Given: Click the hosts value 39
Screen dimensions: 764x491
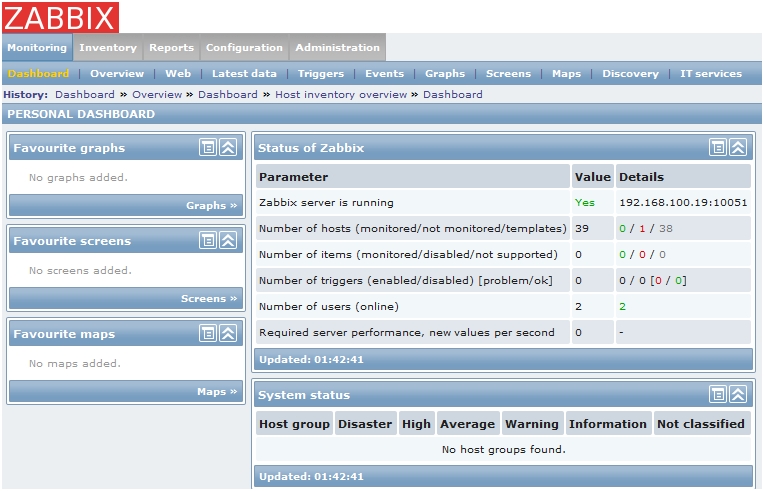Looking at the screenshot, I should pyautogui.click(x=582, y=228).
